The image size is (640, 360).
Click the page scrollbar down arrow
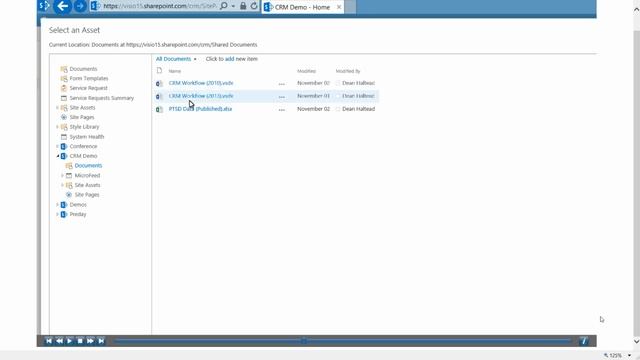click(x=636, y=341)
